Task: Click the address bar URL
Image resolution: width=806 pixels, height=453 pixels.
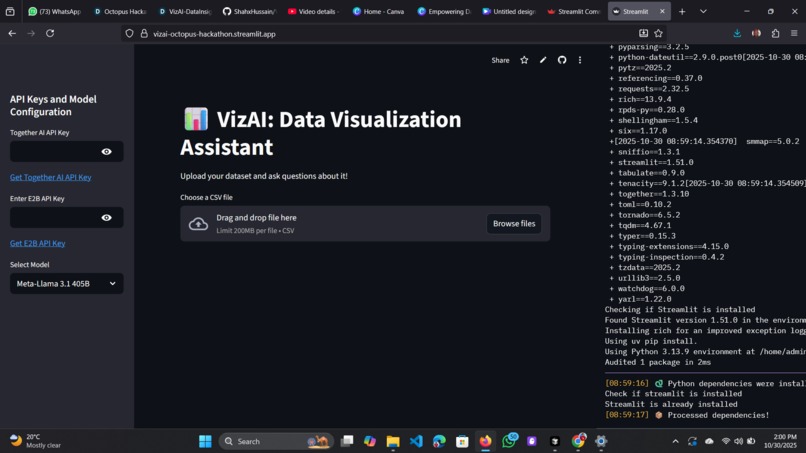Action: 214,34
